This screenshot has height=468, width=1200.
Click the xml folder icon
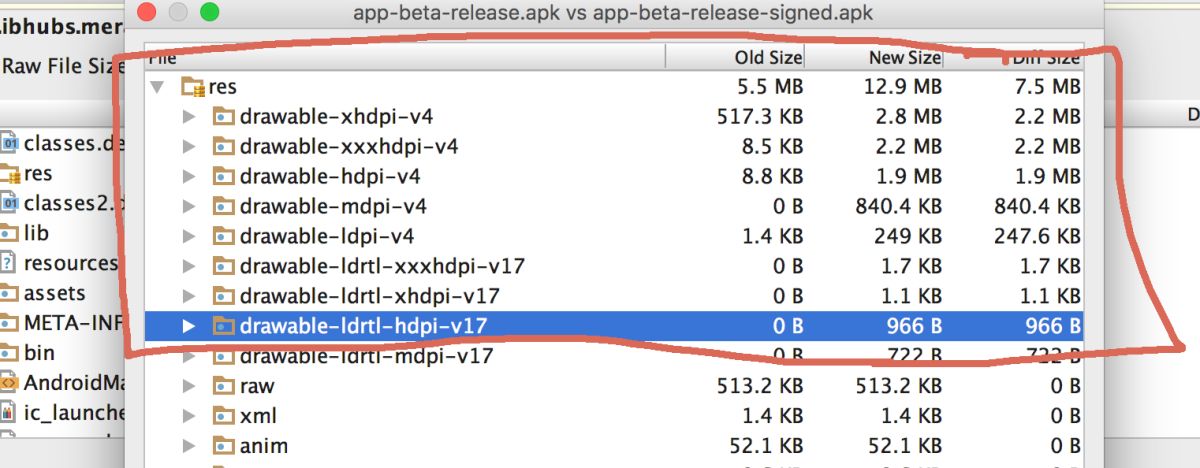pyautogui.click(x=223, y=416)
